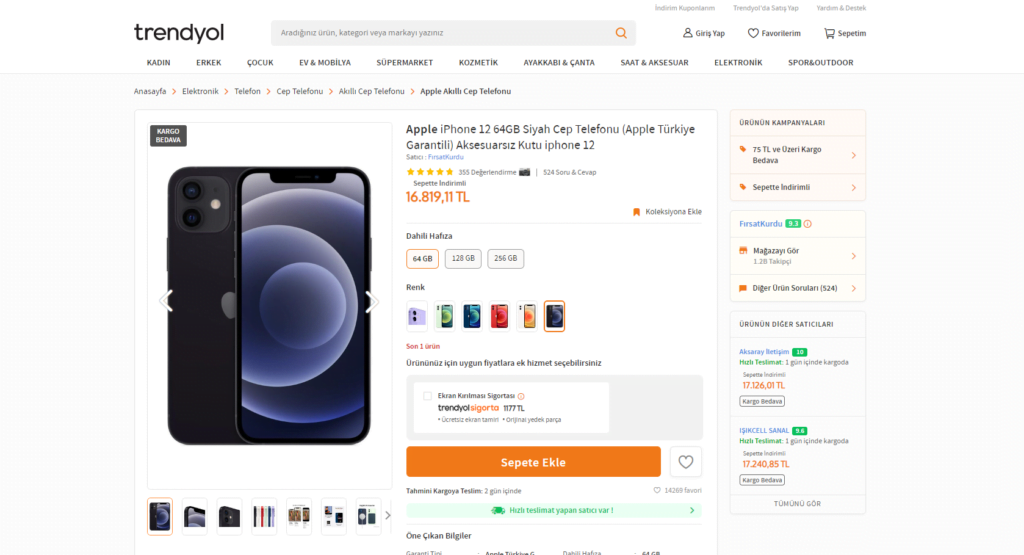Click the Giriş Yap user icon

tap(687, 33)
